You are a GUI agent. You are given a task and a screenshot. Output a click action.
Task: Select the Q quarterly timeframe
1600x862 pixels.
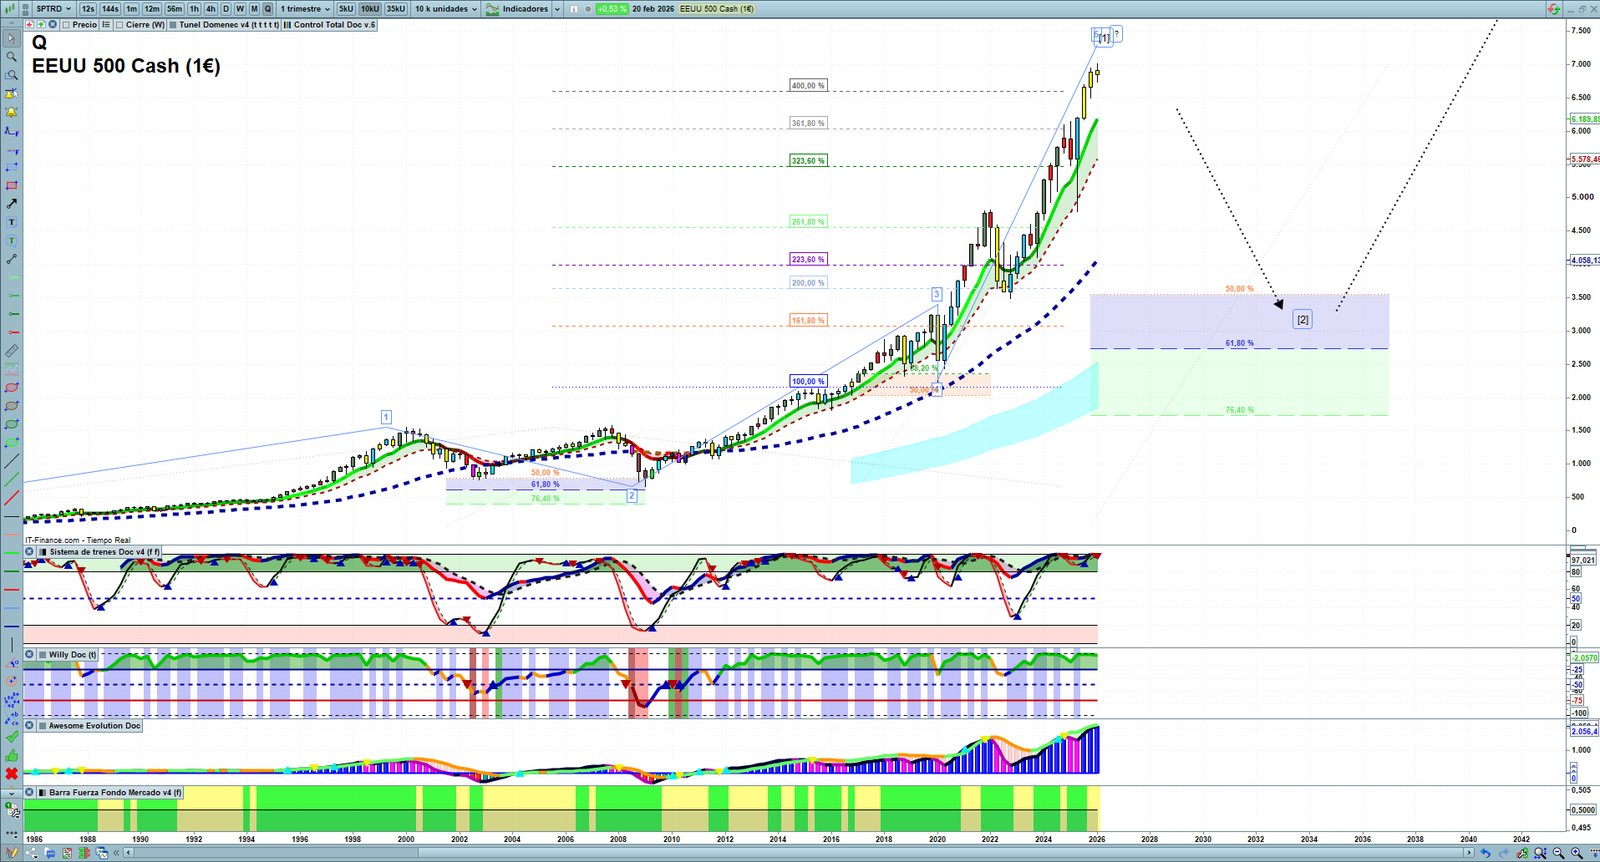click(267, 9)
